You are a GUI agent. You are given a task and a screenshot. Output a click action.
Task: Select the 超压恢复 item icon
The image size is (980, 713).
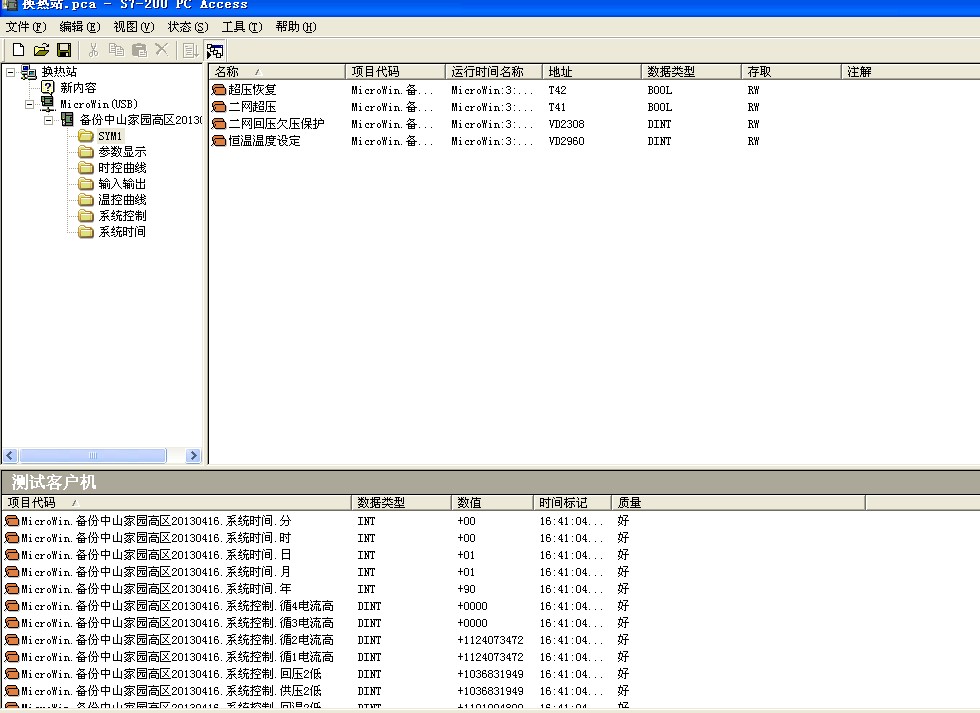[219, 90]
